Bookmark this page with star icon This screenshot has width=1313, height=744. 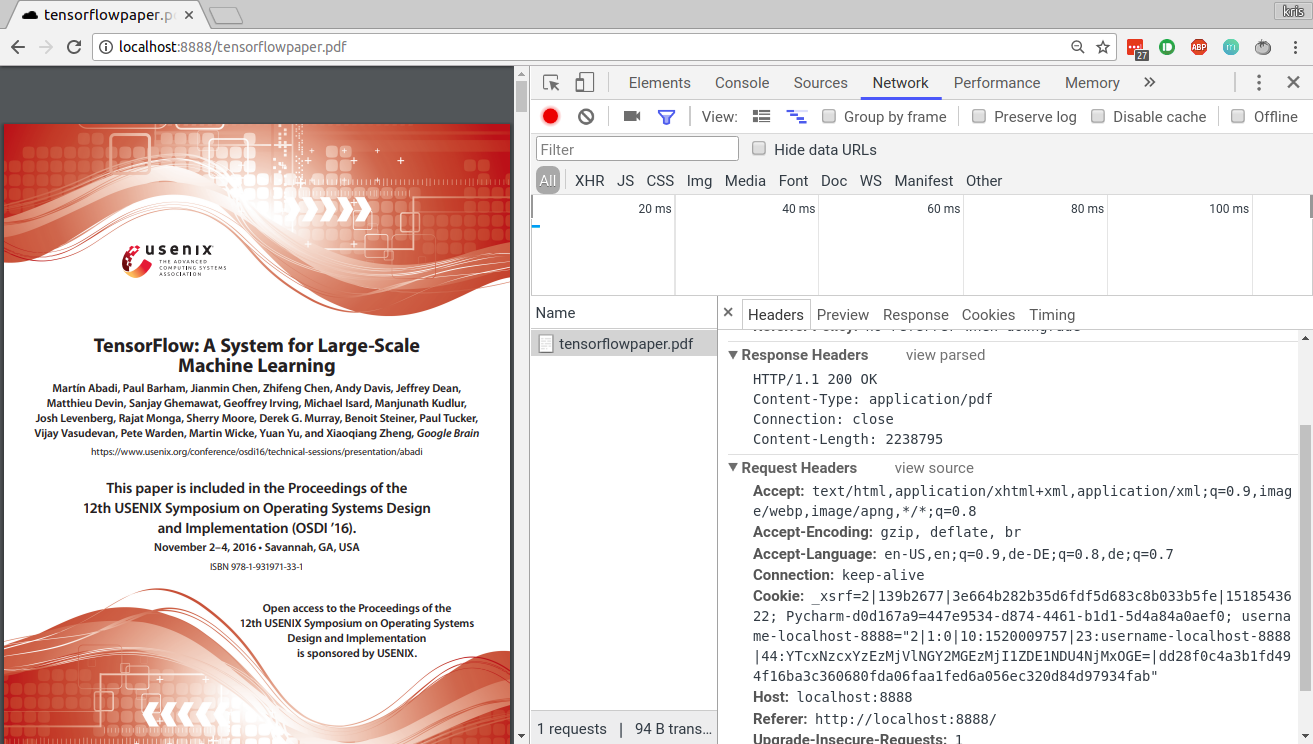[x=1103, y=47]
